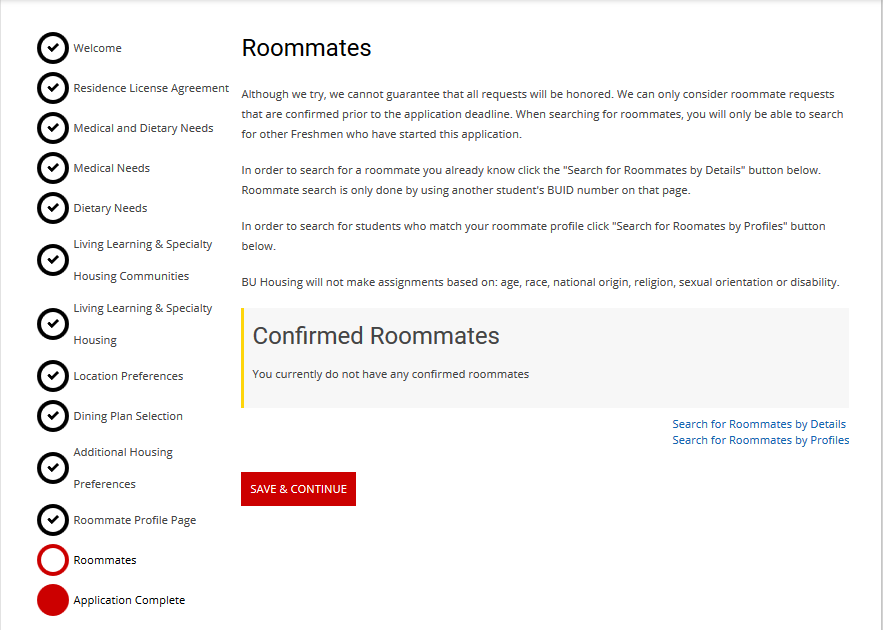Image resolution: width=883 pixels, height=630 pixels.
Task: Click the Confirmed Roommates panel heading
Action: tap(376, 336)
